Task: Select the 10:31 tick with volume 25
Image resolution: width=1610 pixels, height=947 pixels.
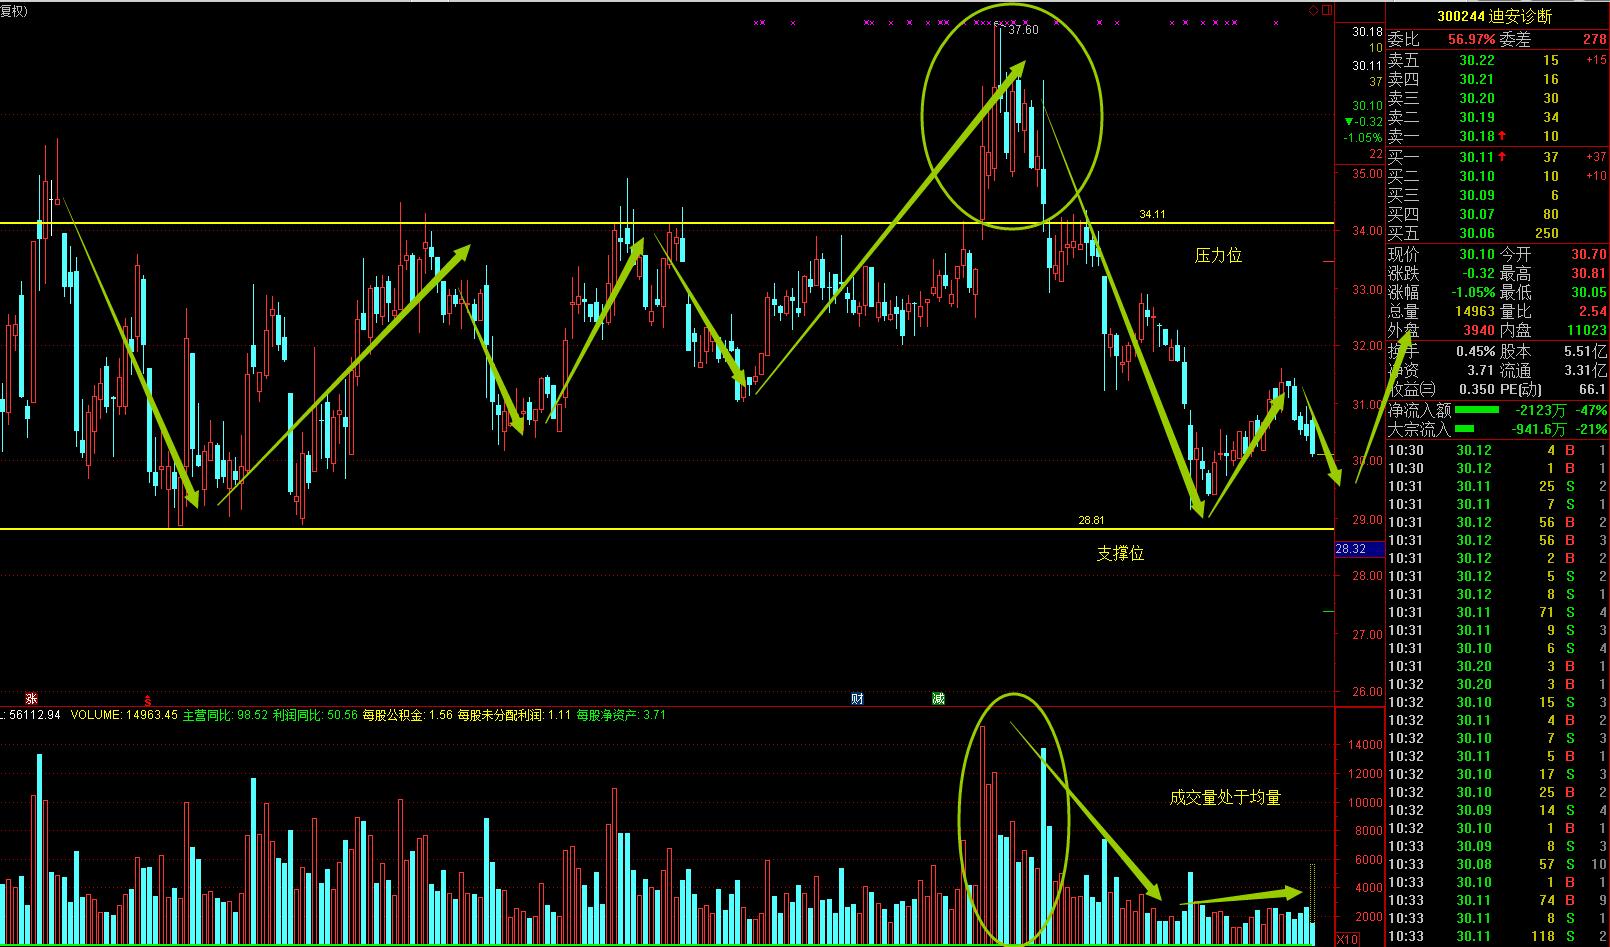Action: 1497,486
